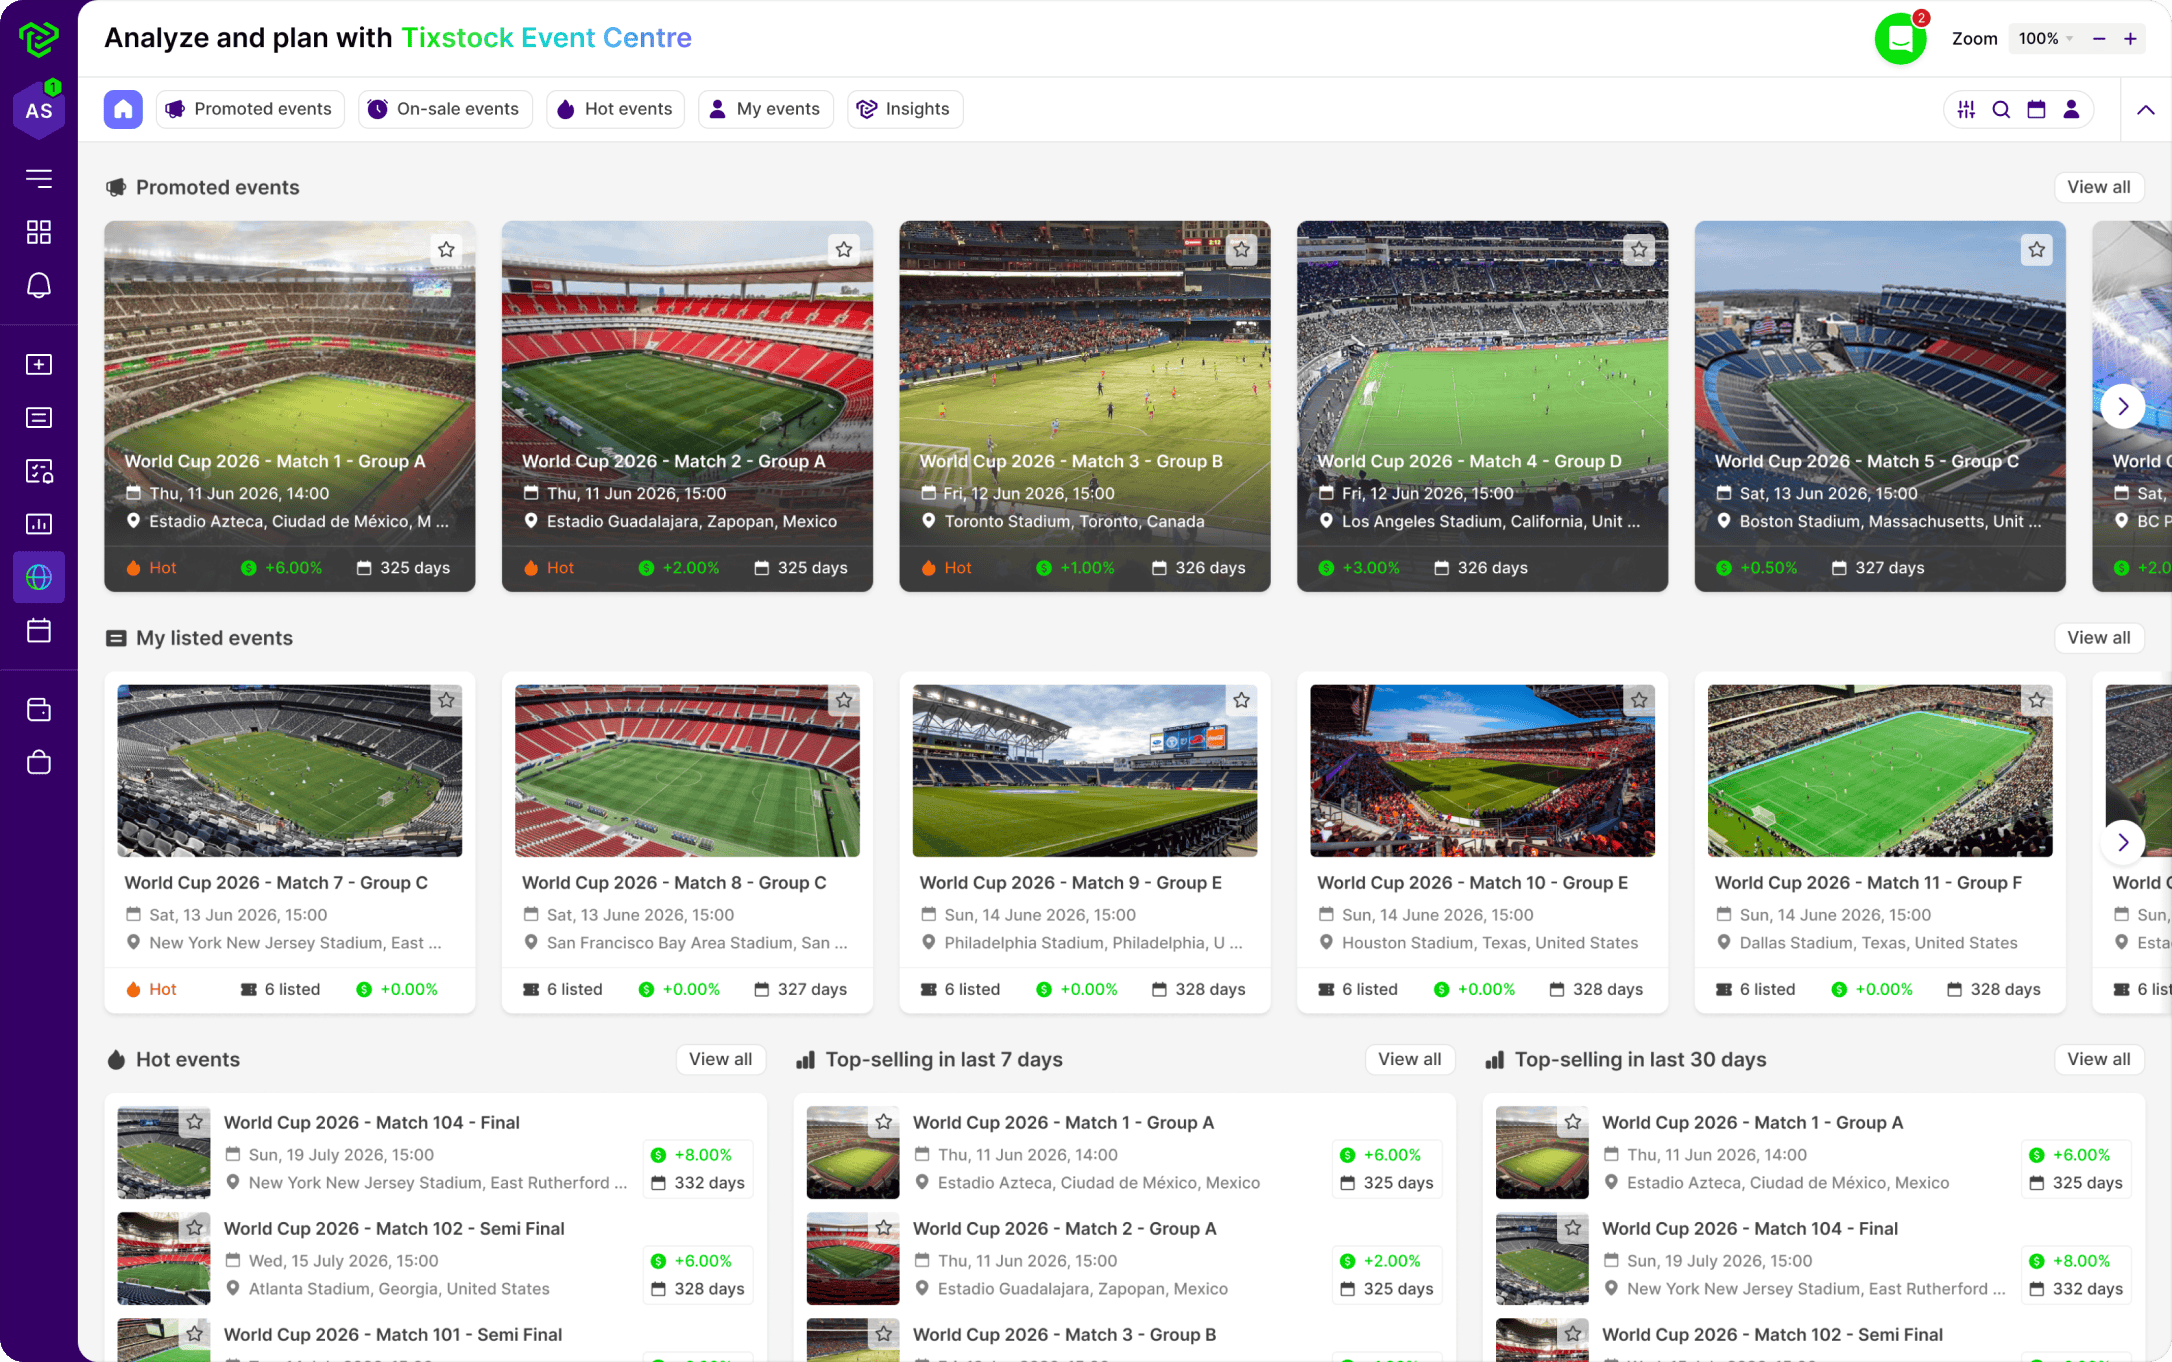Open the Tixstock logo home link

pyautogui.click(x=39, y=38)
